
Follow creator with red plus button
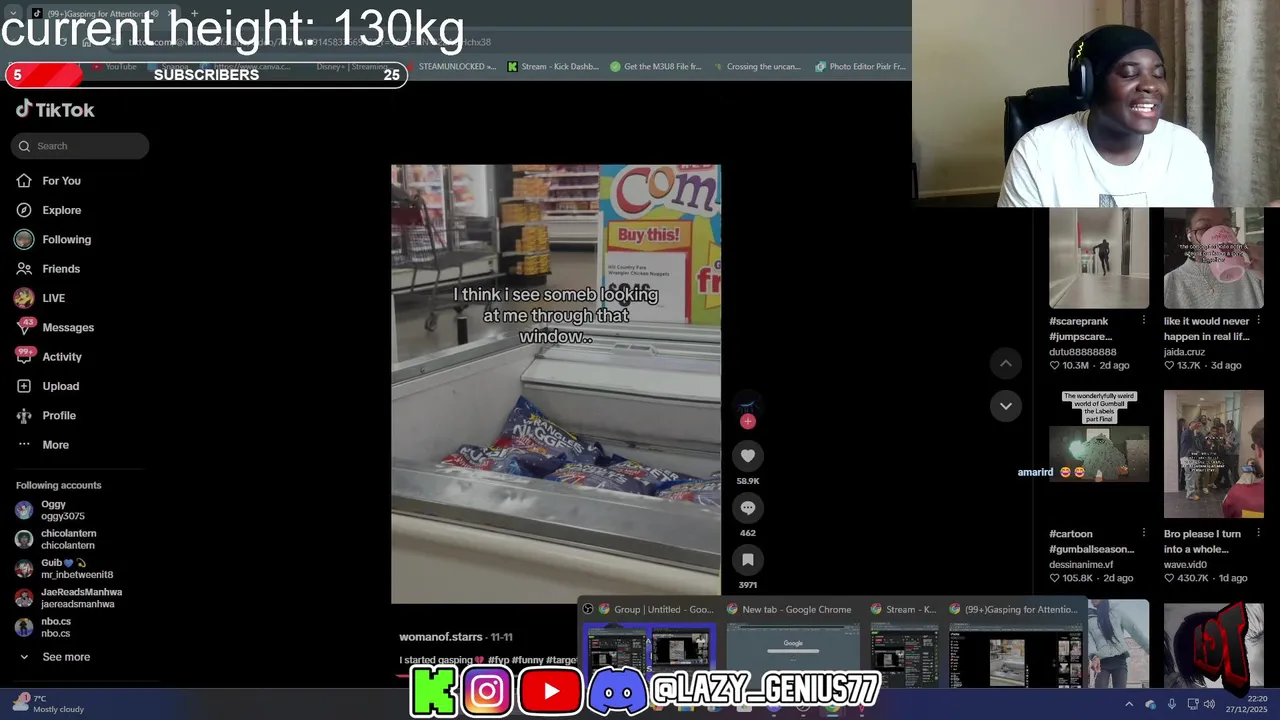tap(747, 422)
